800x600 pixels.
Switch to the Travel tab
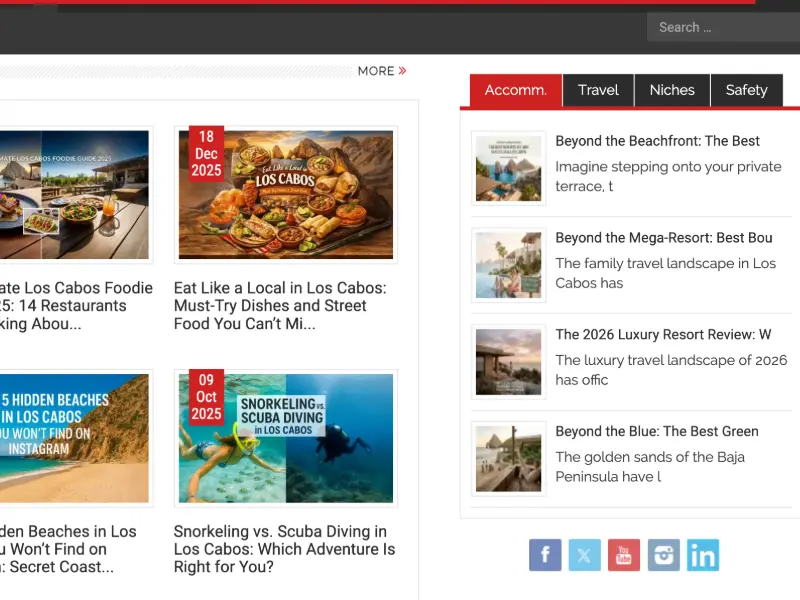(x=598, y=90)
